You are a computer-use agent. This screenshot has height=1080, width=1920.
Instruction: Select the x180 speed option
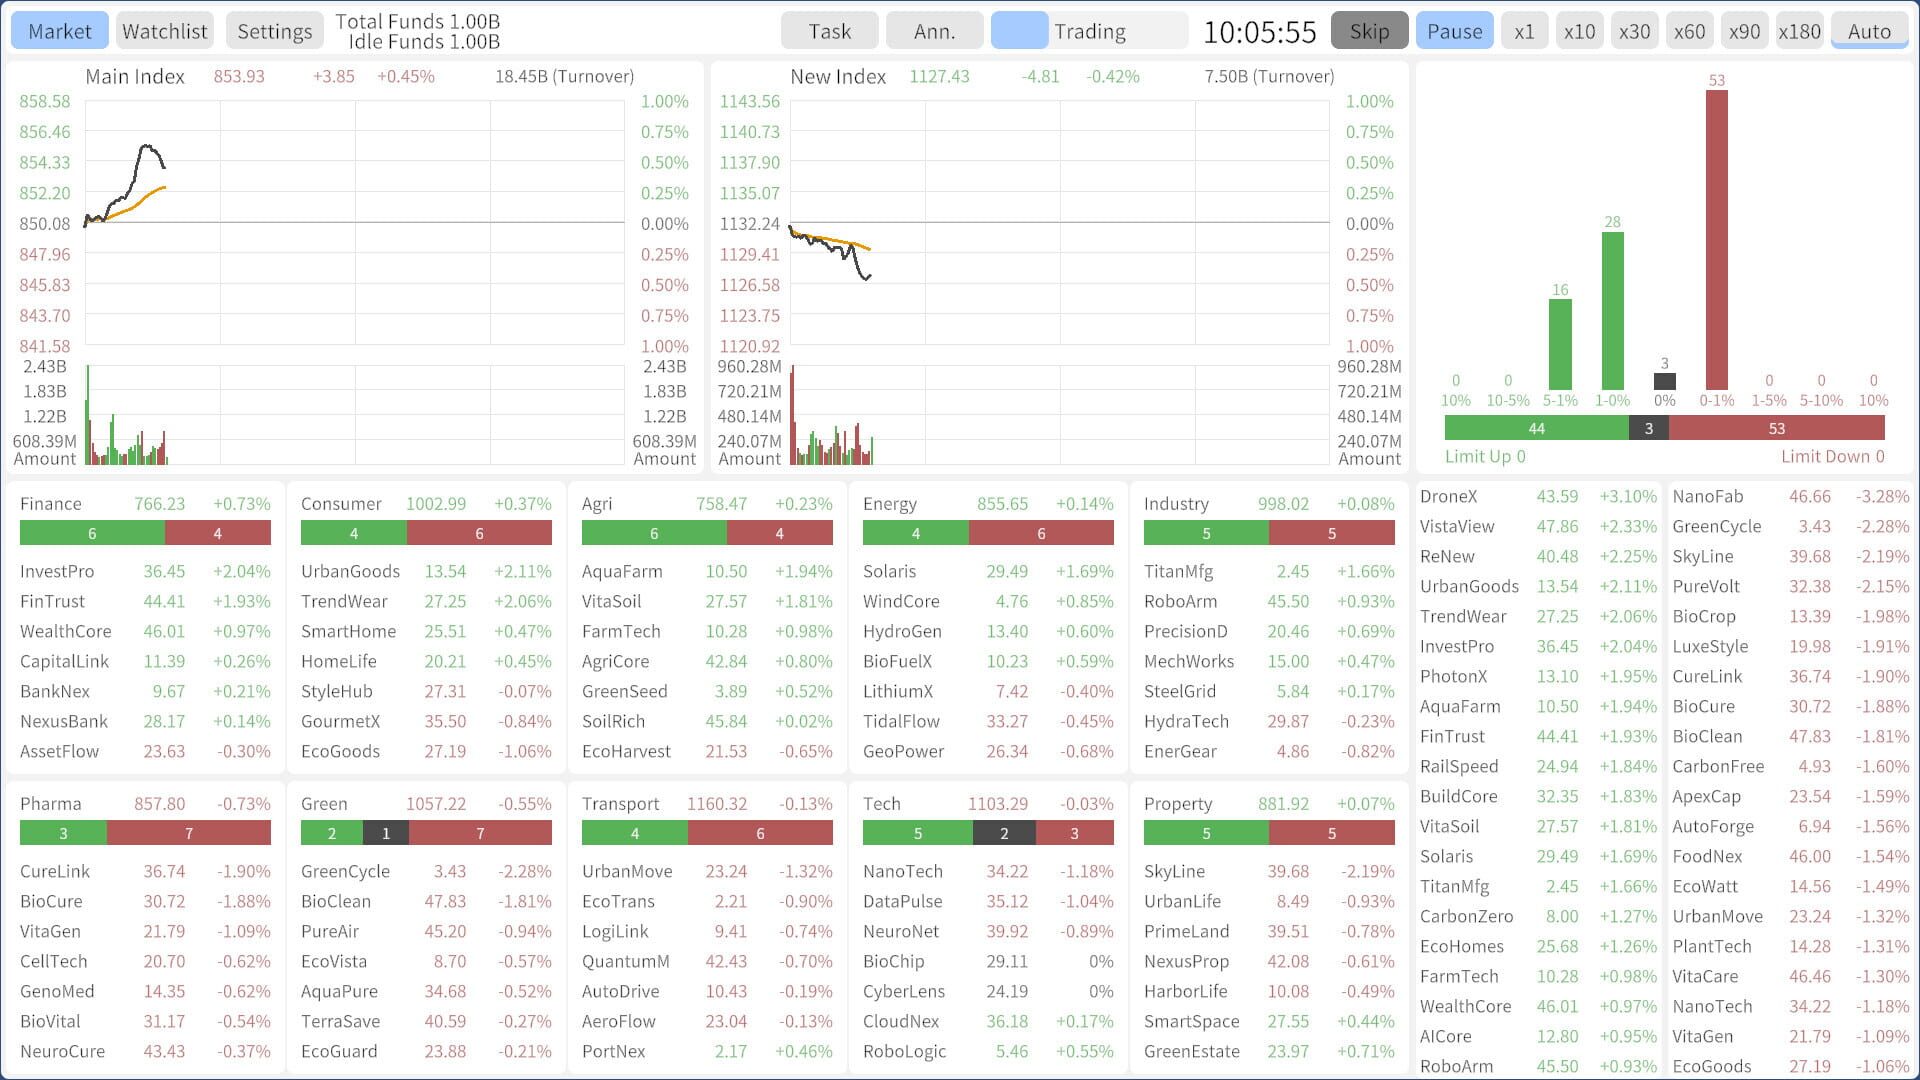coord(1799,31)
